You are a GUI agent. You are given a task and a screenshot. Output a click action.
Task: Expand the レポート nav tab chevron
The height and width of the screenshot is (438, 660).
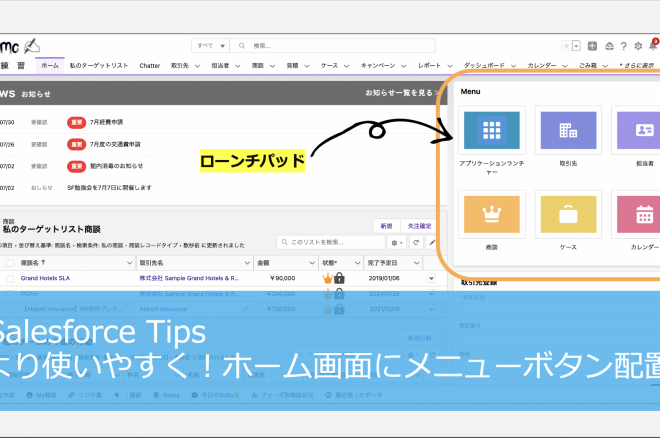click(450, 66)
